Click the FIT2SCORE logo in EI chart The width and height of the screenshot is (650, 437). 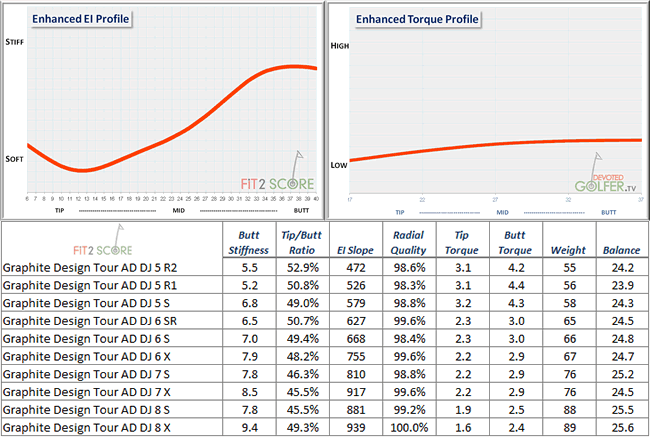click(275, 181)
